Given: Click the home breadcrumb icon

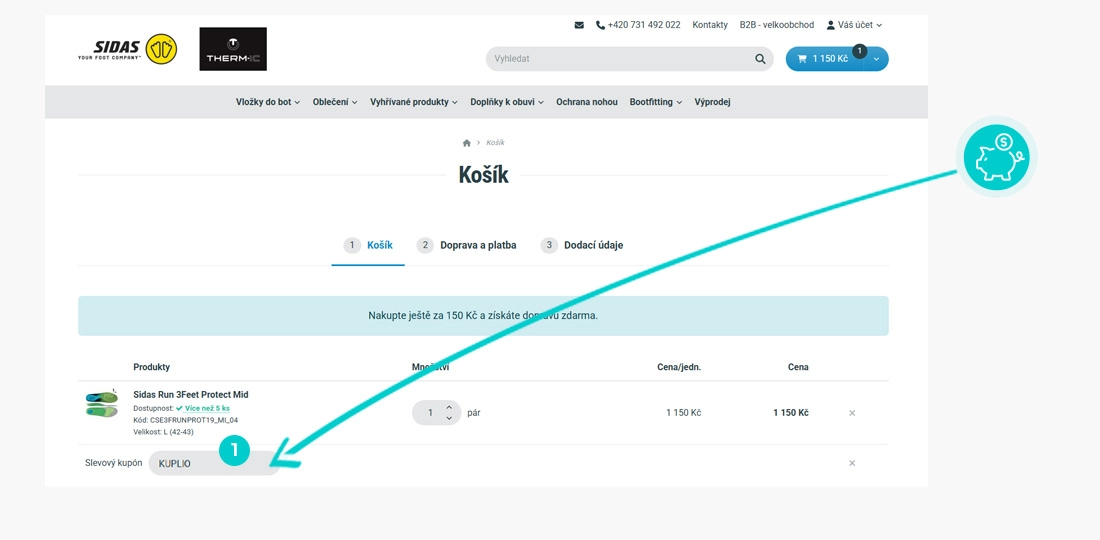Looking at the screenshot, I should point(467,142).
